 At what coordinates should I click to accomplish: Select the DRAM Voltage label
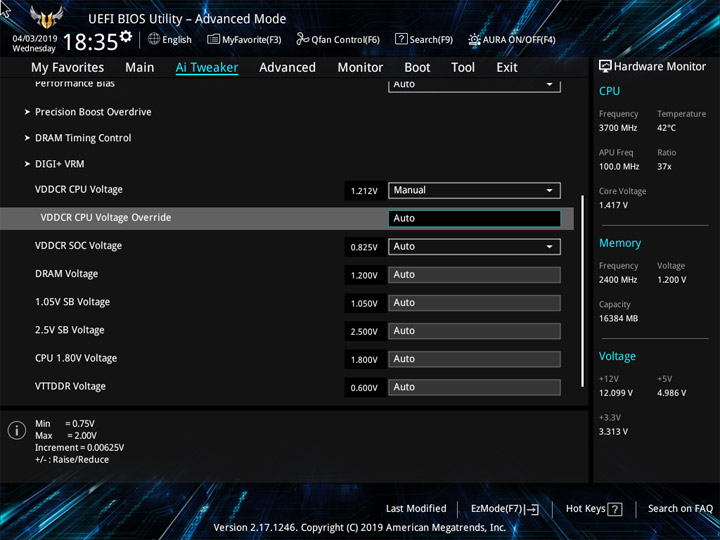pos(67,274)
